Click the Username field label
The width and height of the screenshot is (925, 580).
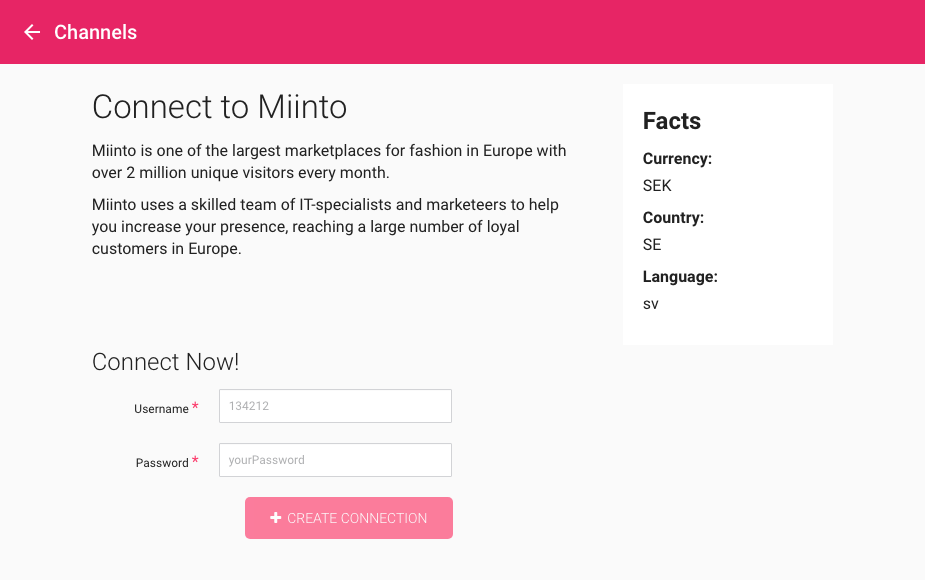[161, 409]
